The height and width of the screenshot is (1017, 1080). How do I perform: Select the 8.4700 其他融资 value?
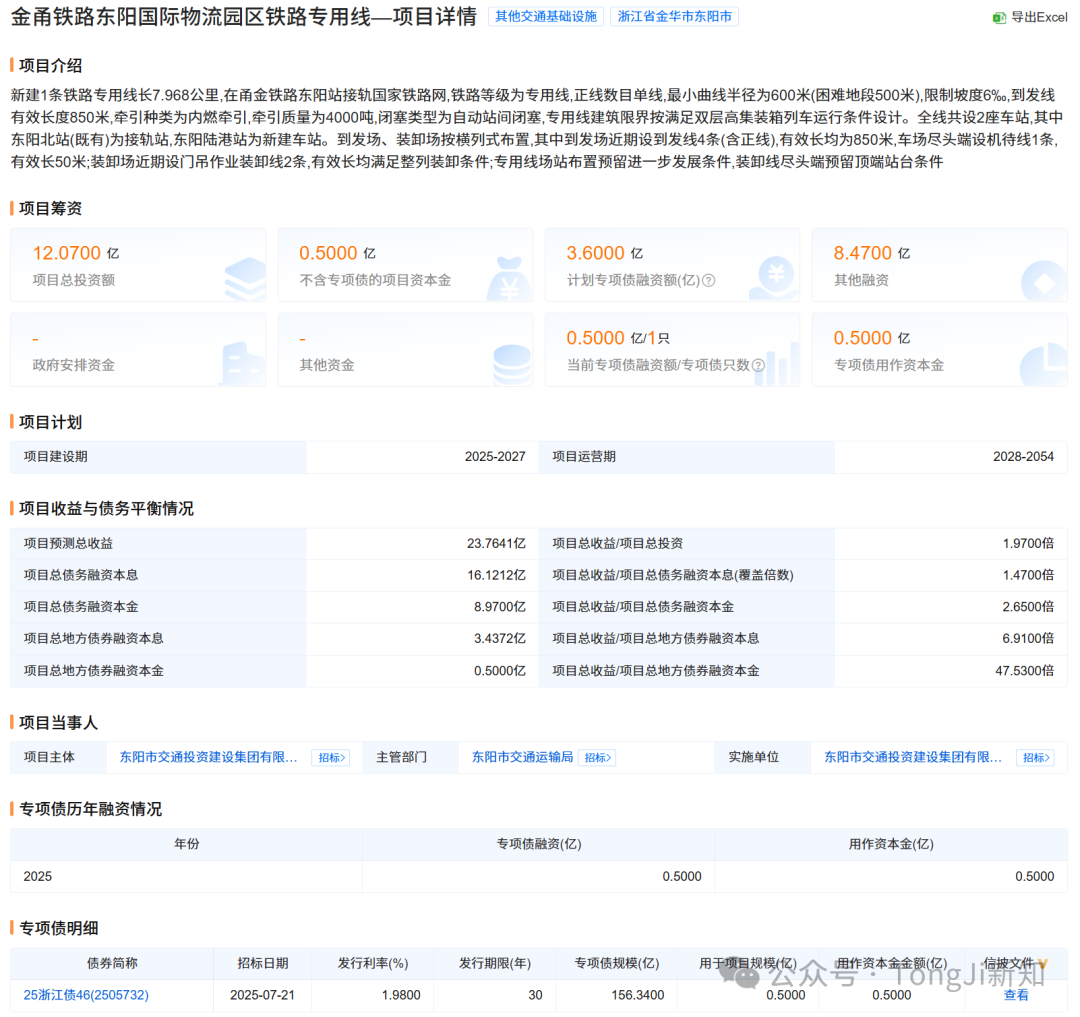pyautogui.click(x=862, y=253)
